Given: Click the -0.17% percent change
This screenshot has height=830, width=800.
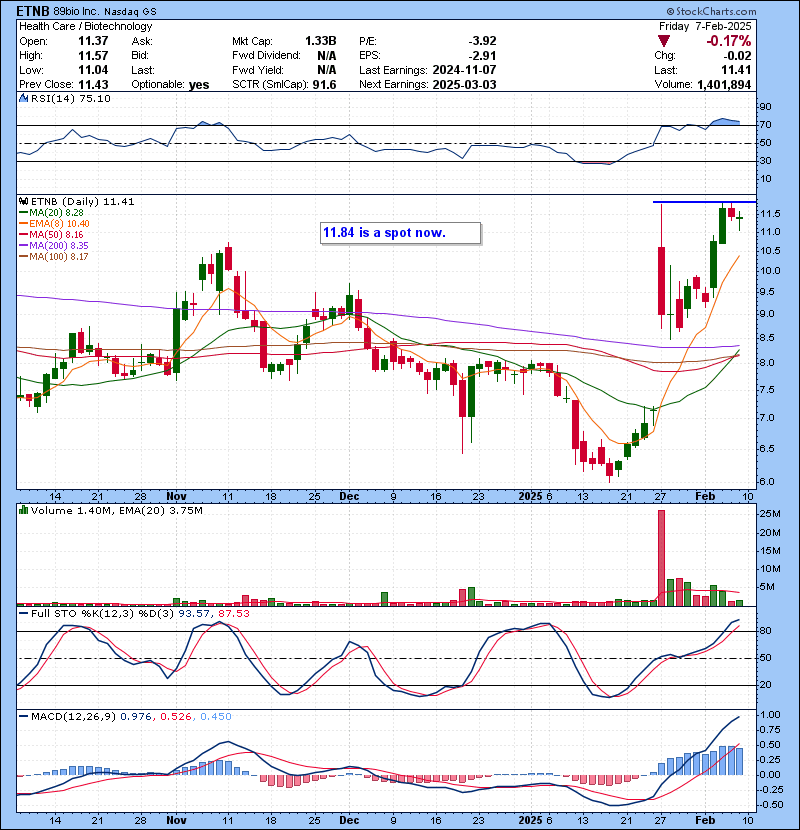Looking at the screenshot, I should (729, 41).
